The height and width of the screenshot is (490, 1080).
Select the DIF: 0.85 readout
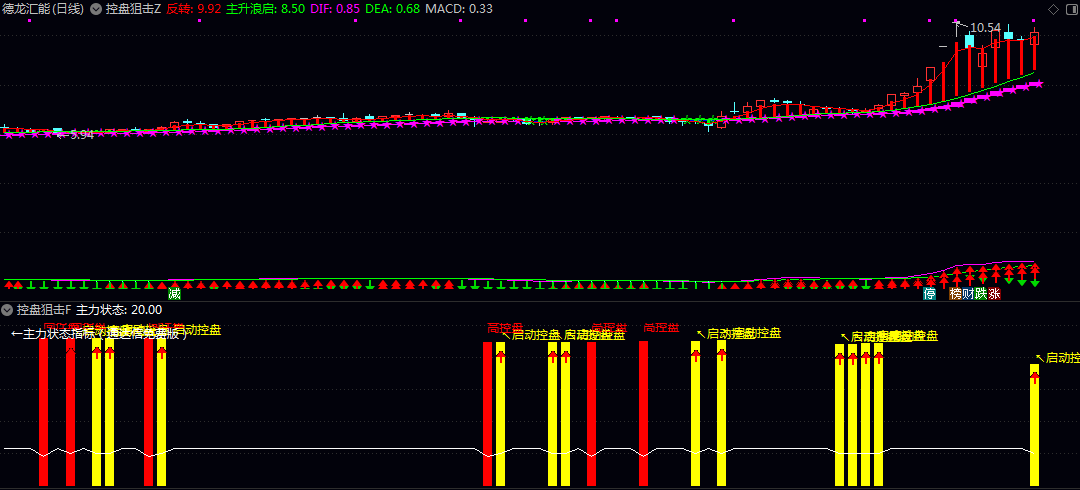(x=335, y=9)
